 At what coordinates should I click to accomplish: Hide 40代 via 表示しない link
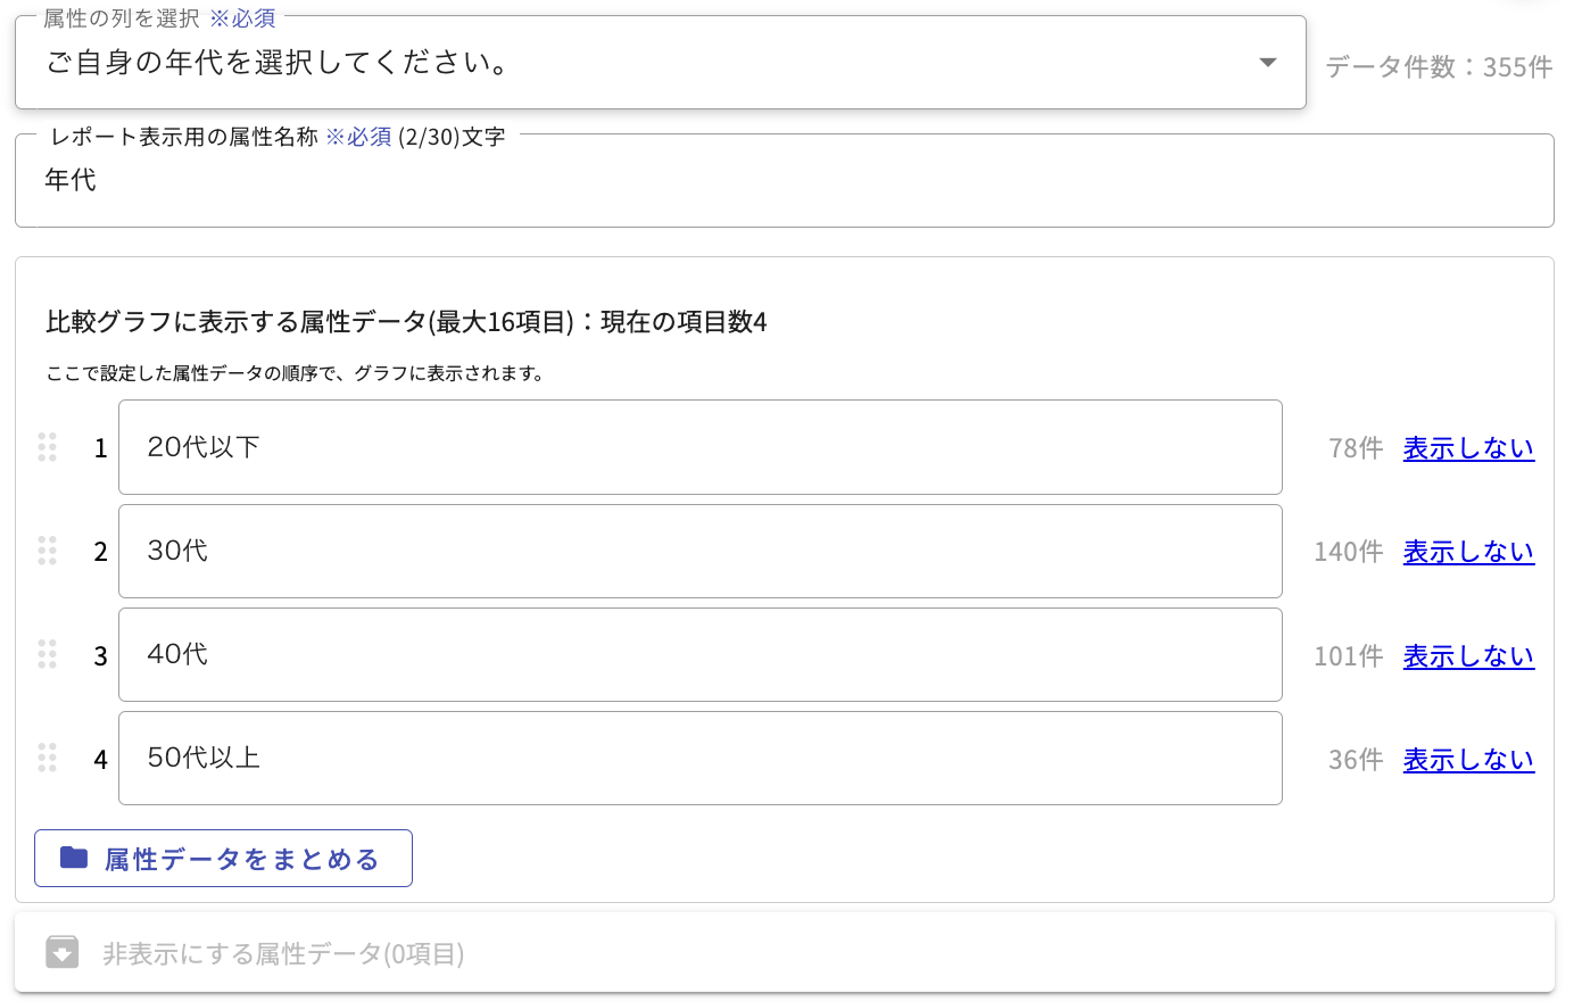point(1467,656)
